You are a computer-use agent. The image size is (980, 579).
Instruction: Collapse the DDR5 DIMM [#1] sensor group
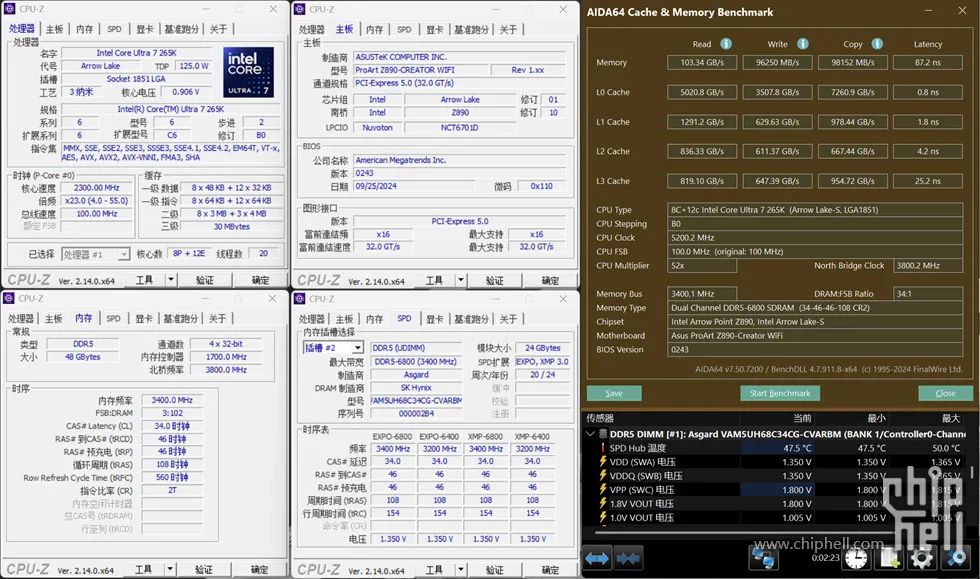(591, 434)
